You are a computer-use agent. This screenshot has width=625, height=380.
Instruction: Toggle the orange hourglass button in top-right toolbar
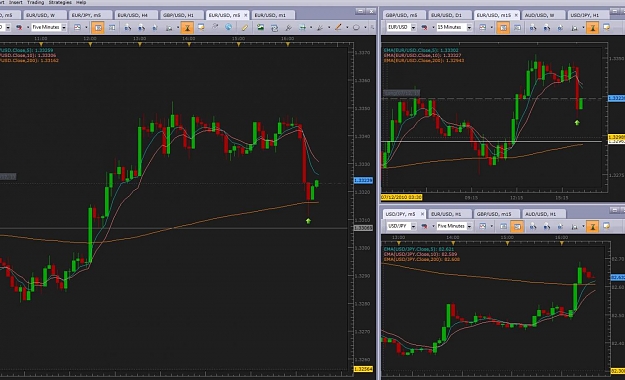(x=592, y=28)
